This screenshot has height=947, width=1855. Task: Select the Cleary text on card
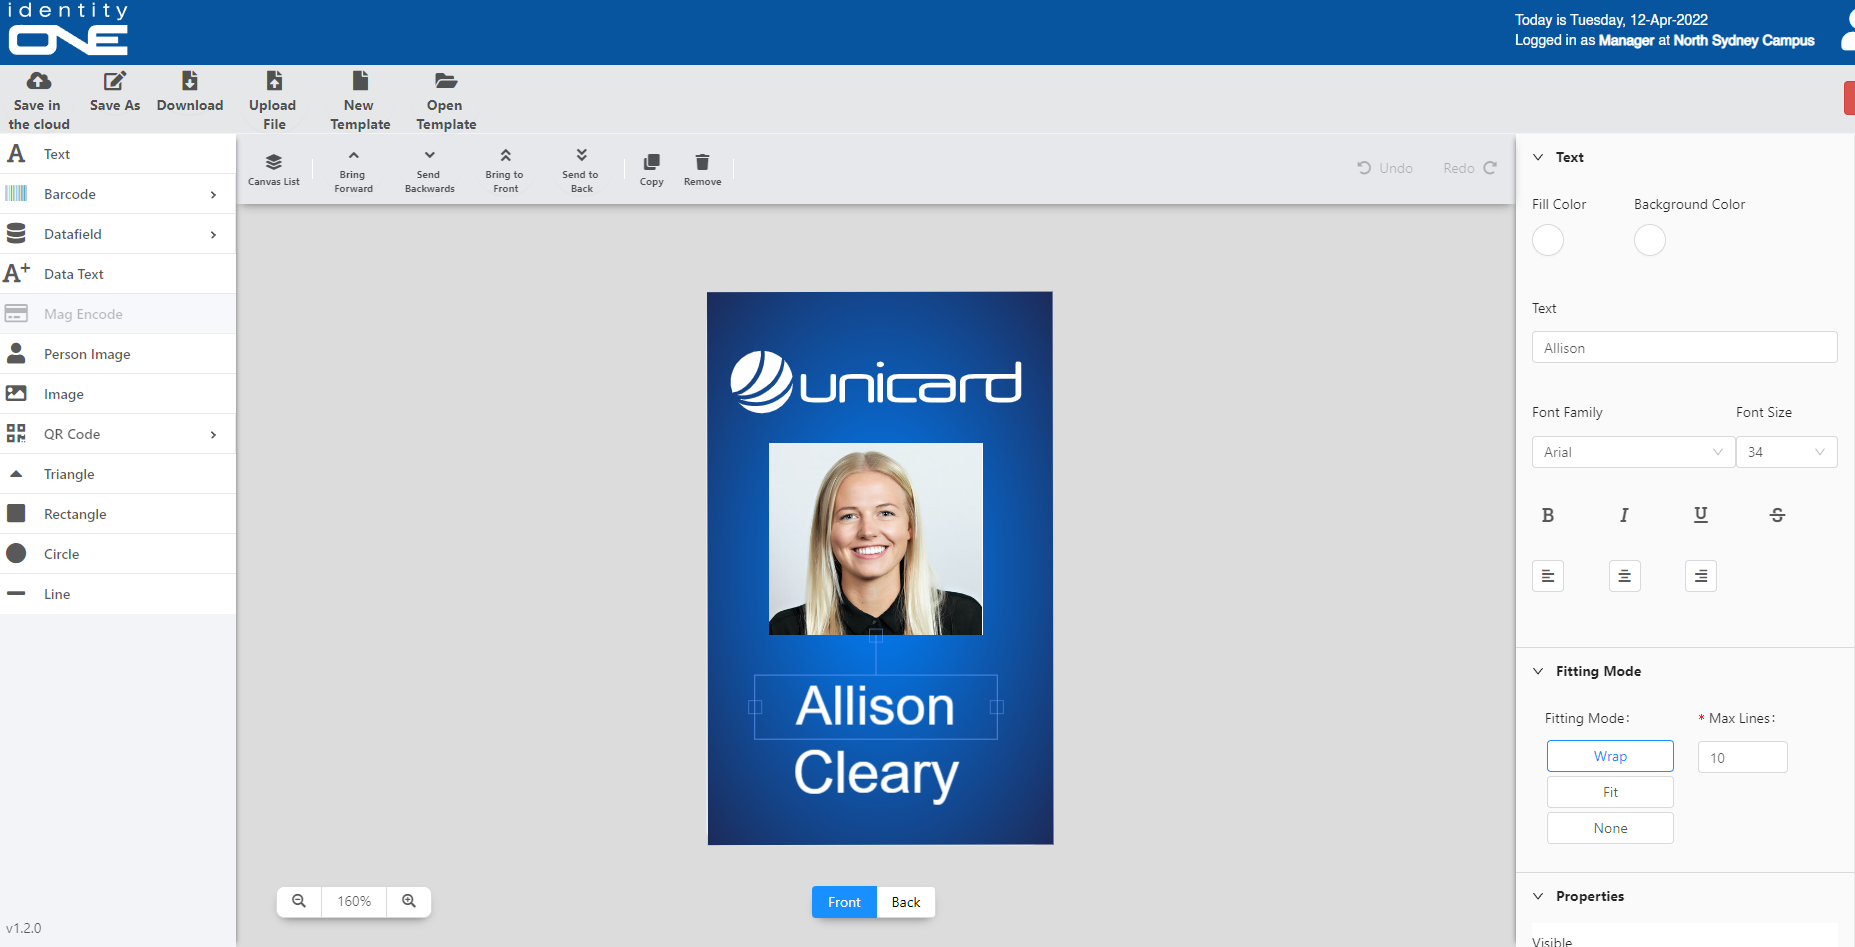(x=876, y=773)
